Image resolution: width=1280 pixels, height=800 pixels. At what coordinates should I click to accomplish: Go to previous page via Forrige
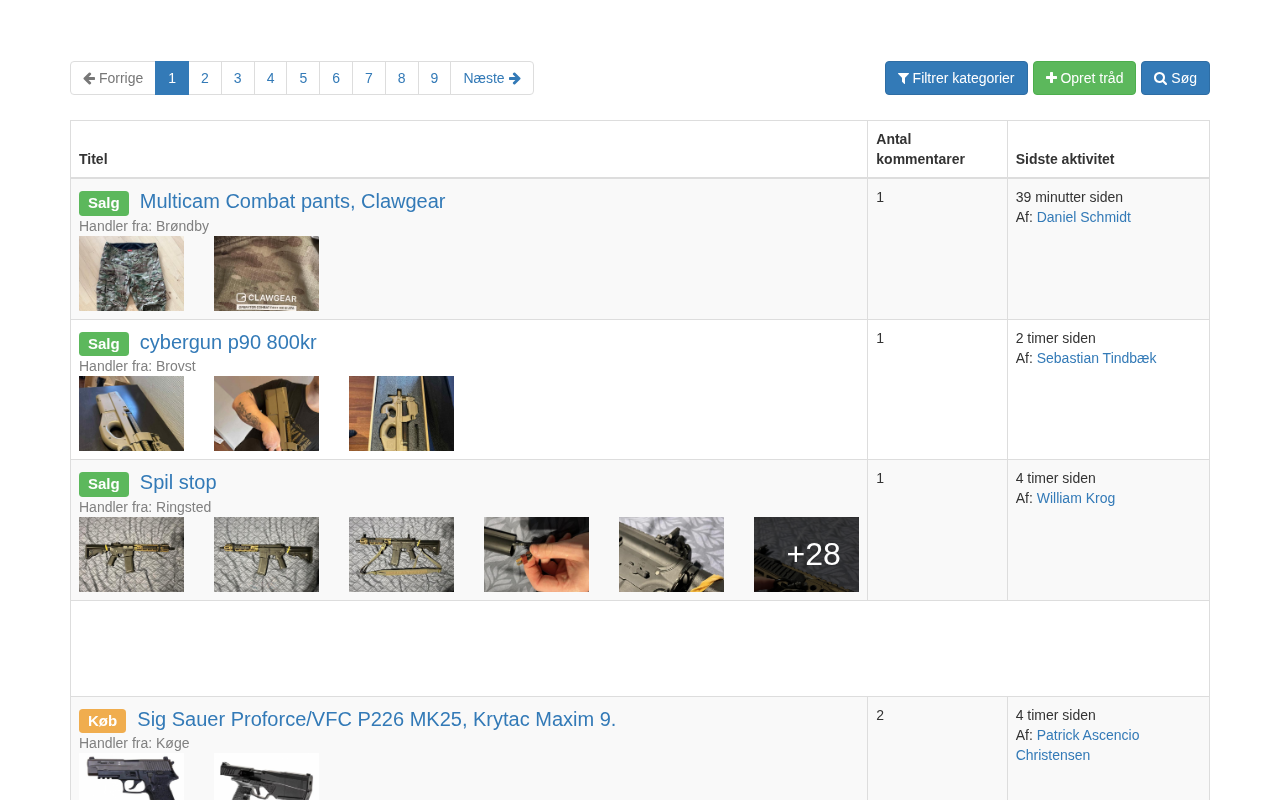tap(113, 78)
